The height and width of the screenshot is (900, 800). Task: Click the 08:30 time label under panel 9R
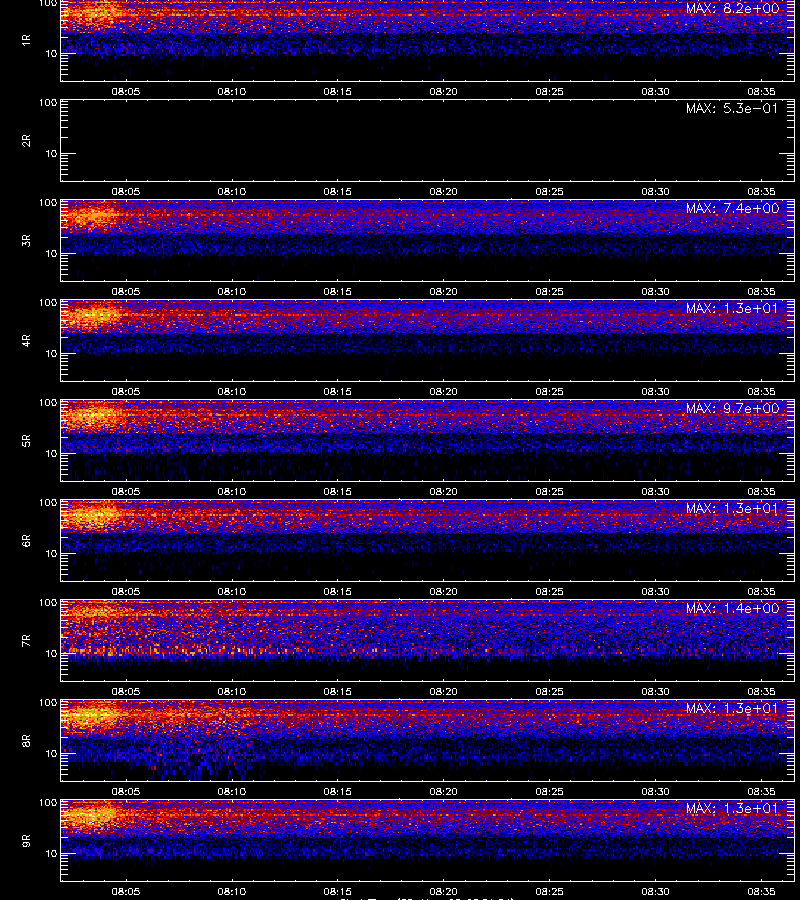point(655,891)
